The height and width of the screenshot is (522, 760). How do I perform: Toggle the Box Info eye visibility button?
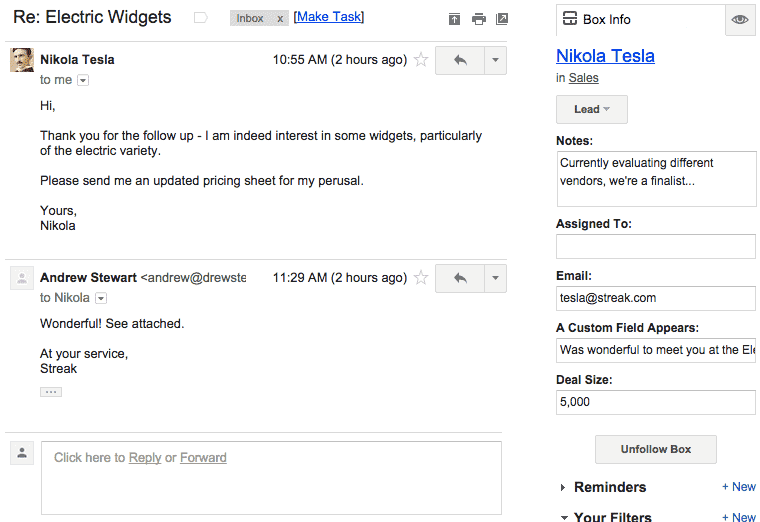tap(741, 19)
